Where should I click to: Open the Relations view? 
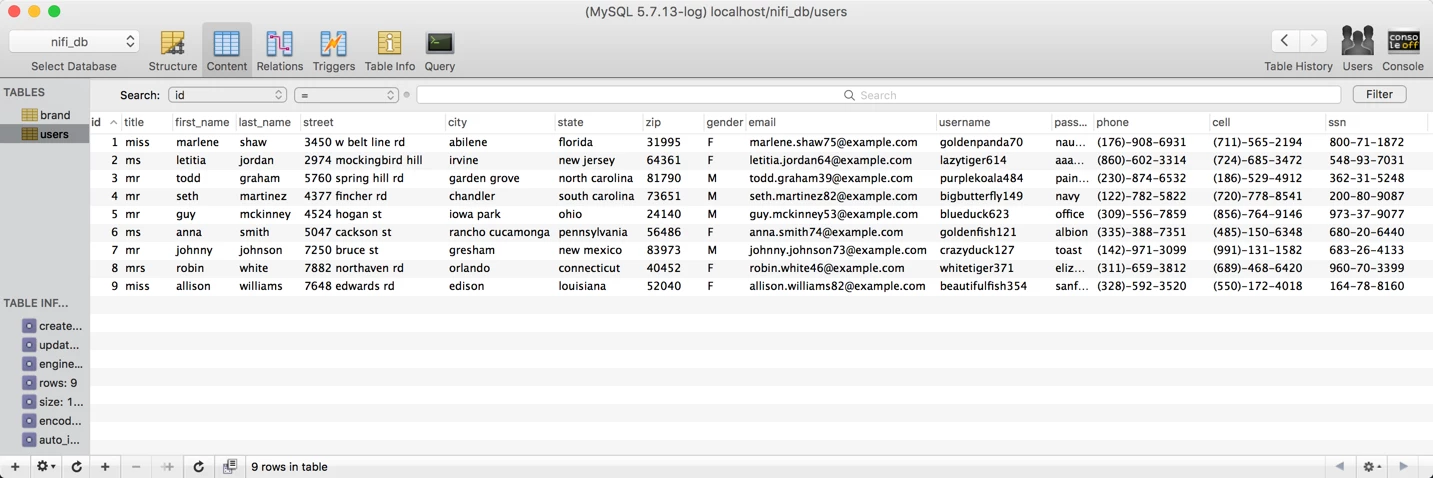point(279,50)
